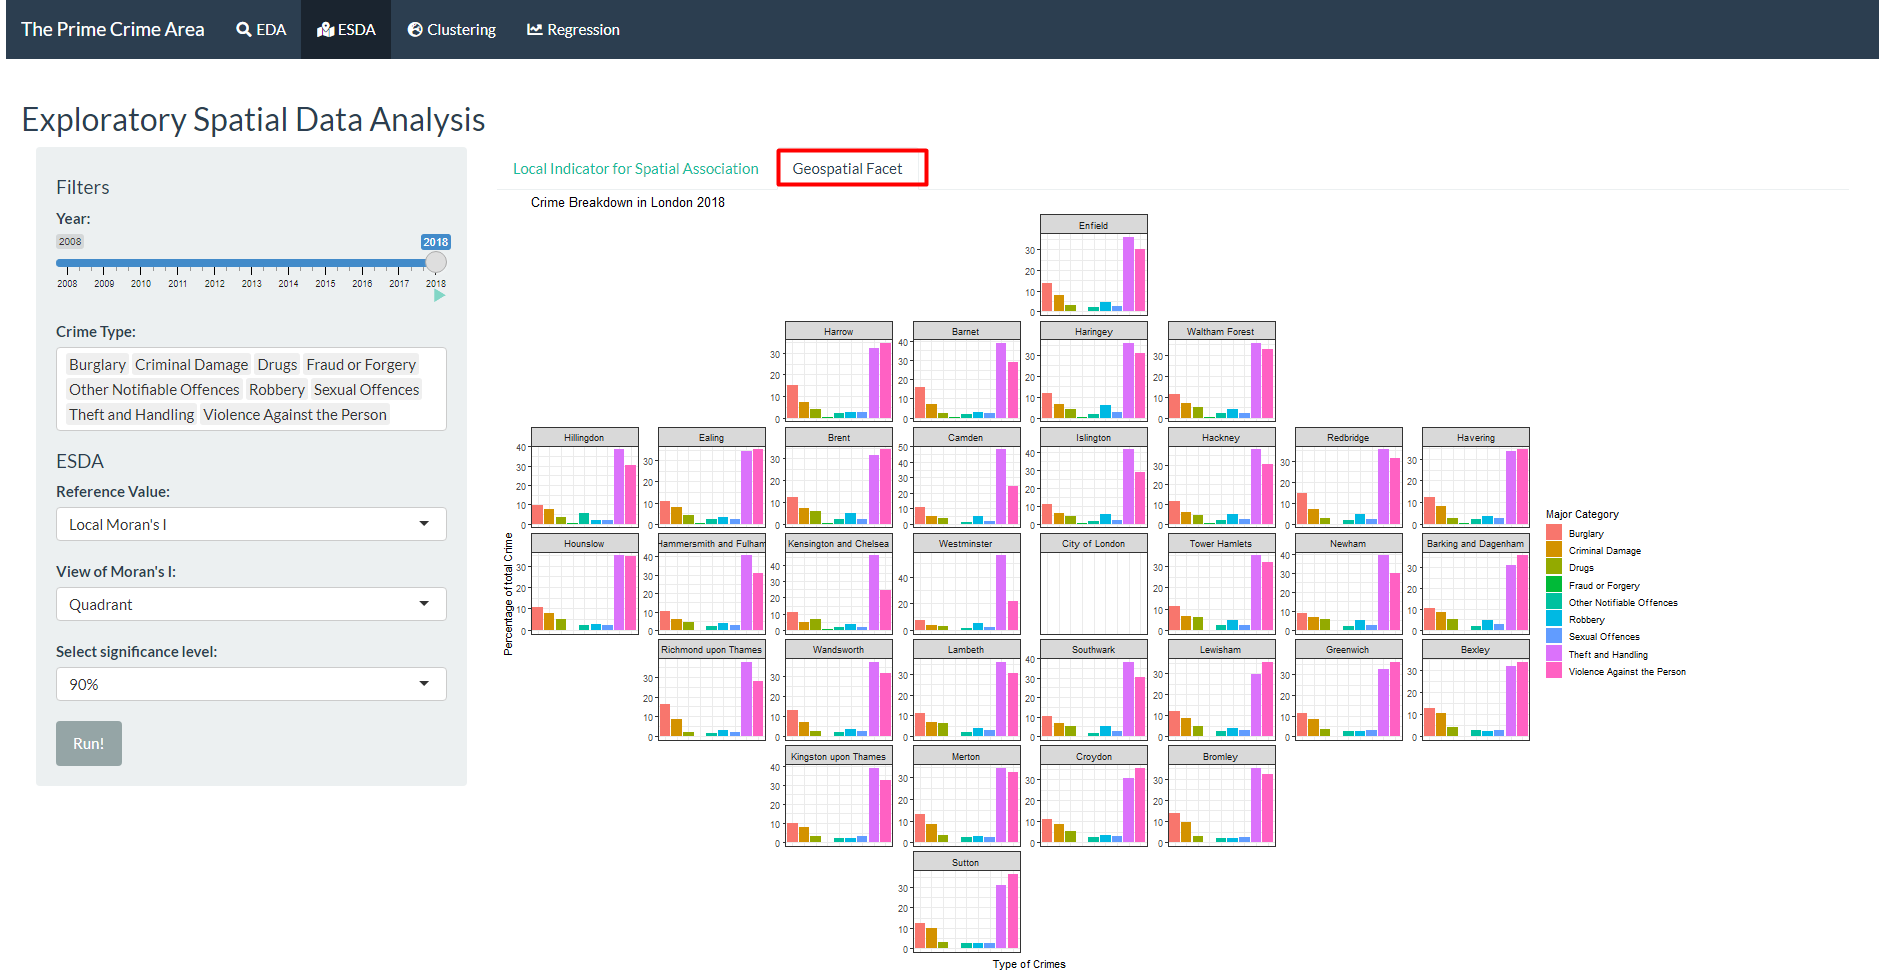The height and width of the screenshot is (974, 1887).
Task: Open the significance level dropdown
Action: (251, 684)
